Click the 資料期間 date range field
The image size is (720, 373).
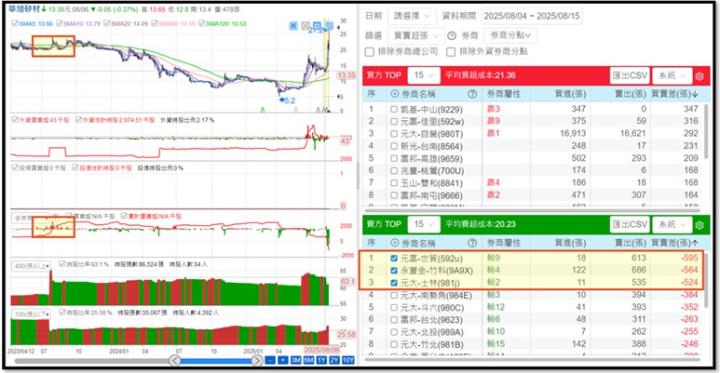532,17
